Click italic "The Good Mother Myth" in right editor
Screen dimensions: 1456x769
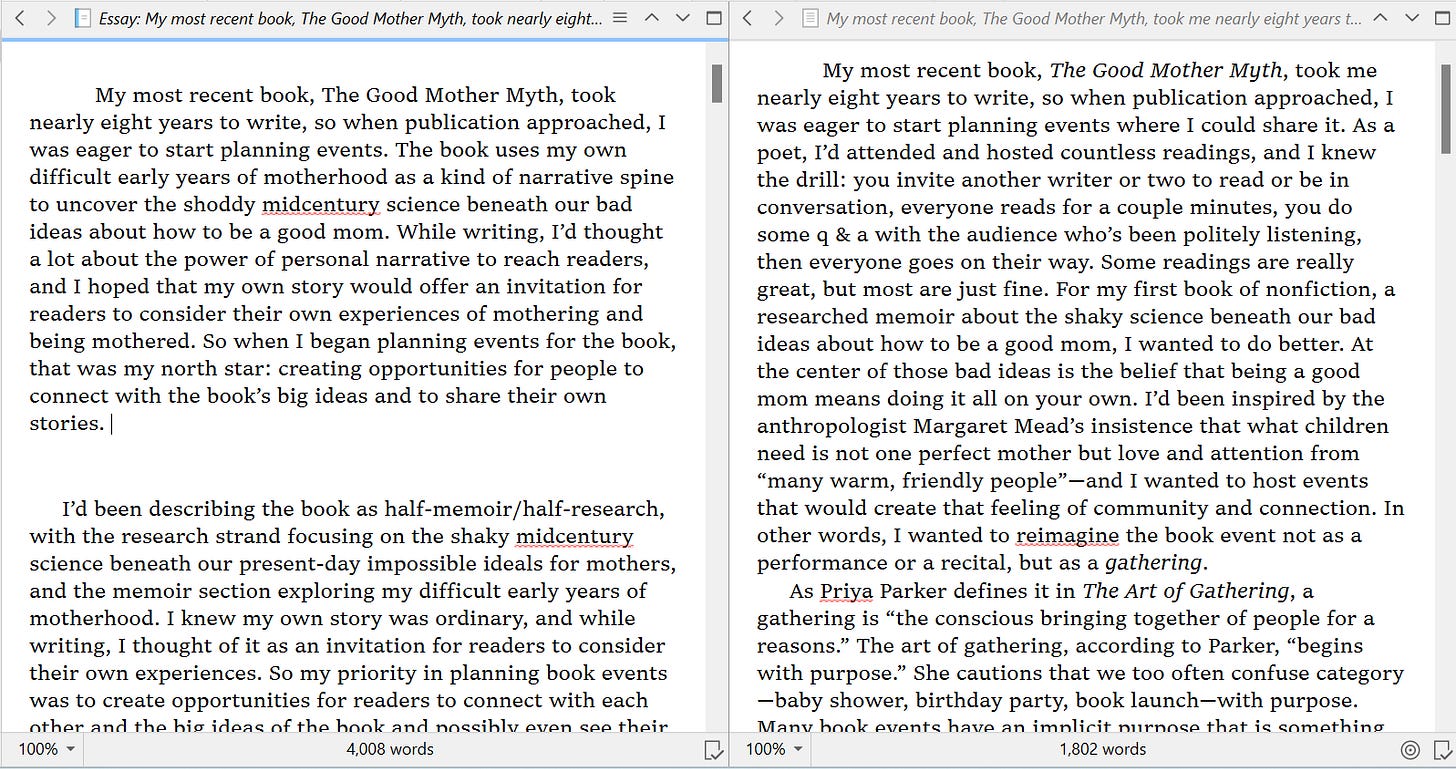pos(1166,70)
